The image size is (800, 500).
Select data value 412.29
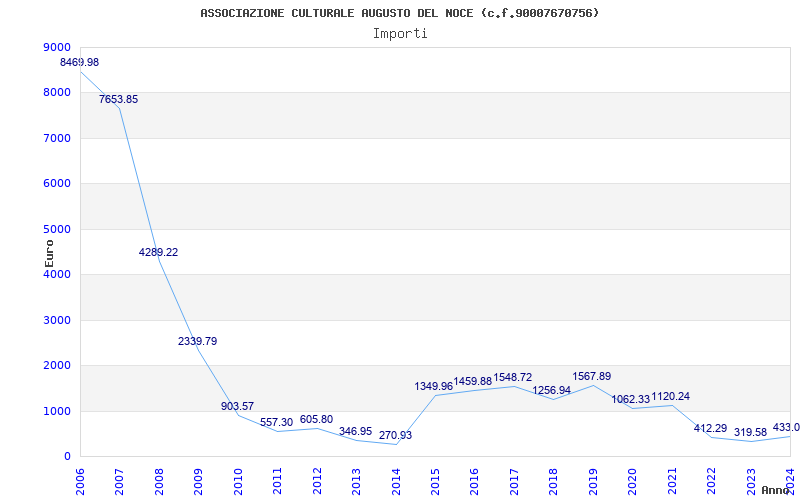click(710, 429)
